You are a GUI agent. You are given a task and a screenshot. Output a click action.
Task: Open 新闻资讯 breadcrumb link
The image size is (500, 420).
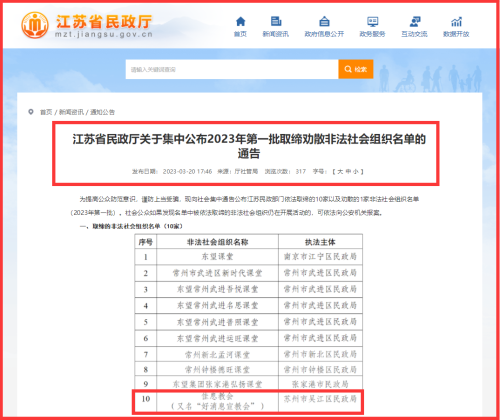click(71, 112)
